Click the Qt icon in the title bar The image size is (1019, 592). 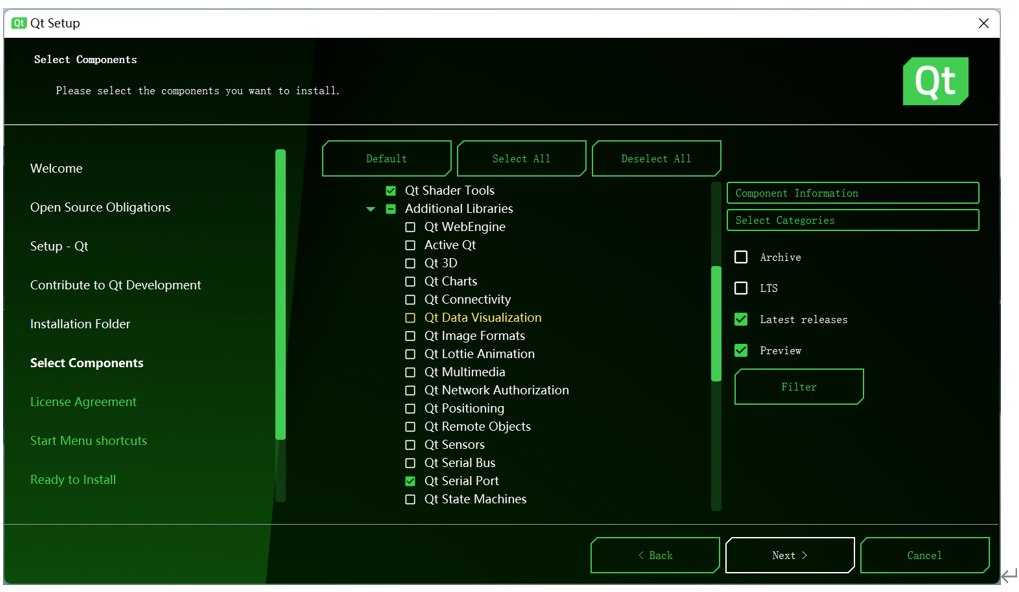19,23
